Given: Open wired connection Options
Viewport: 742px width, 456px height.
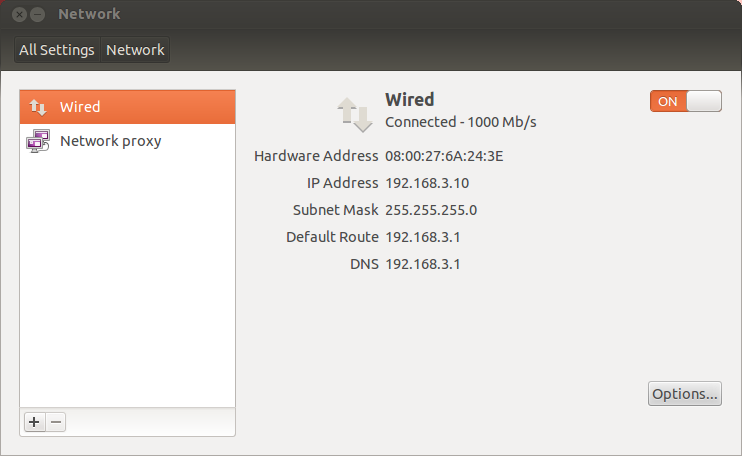Looking at the screenshot, I should (684, 394).
